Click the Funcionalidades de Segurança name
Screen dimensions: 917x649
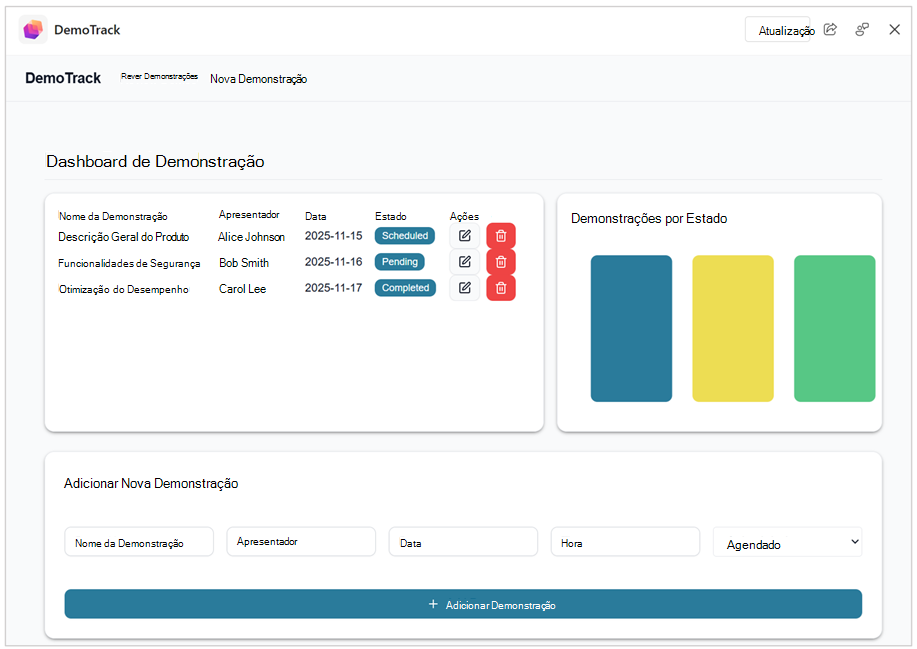pyautogui.click(x=129, y=264)
